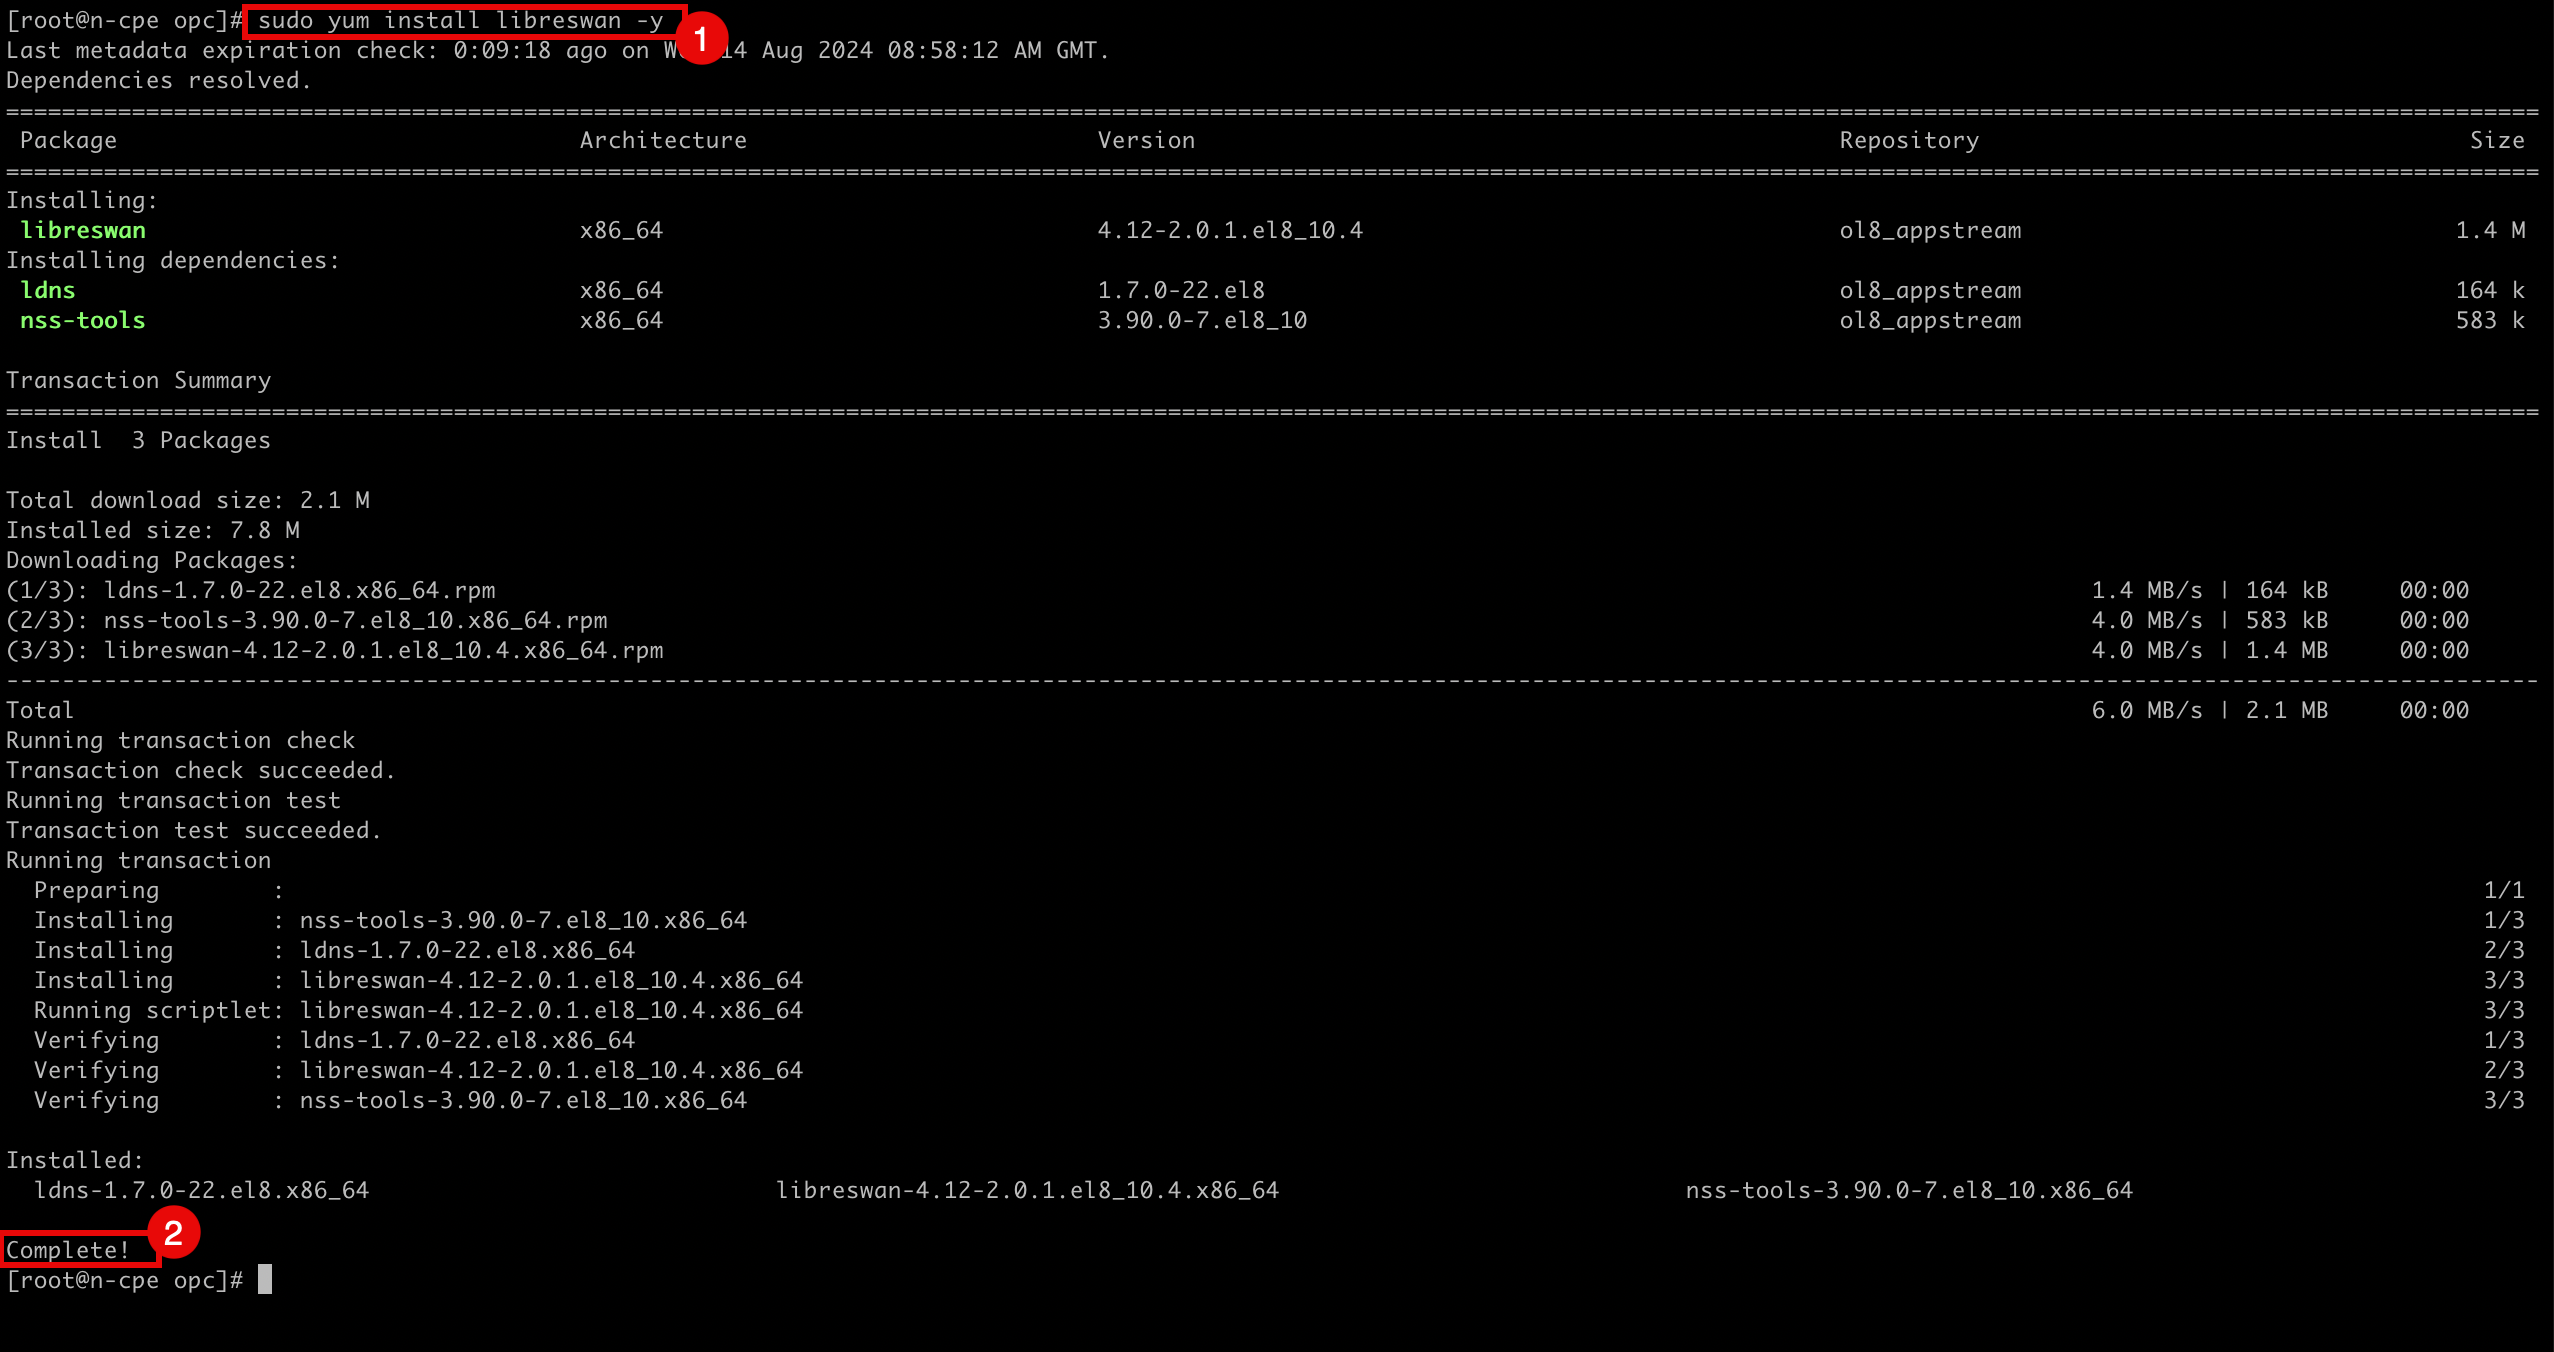The width and height of the screenshot is (2554, 1352).
Task: Click the Size column header
Action: [2496, 141]
